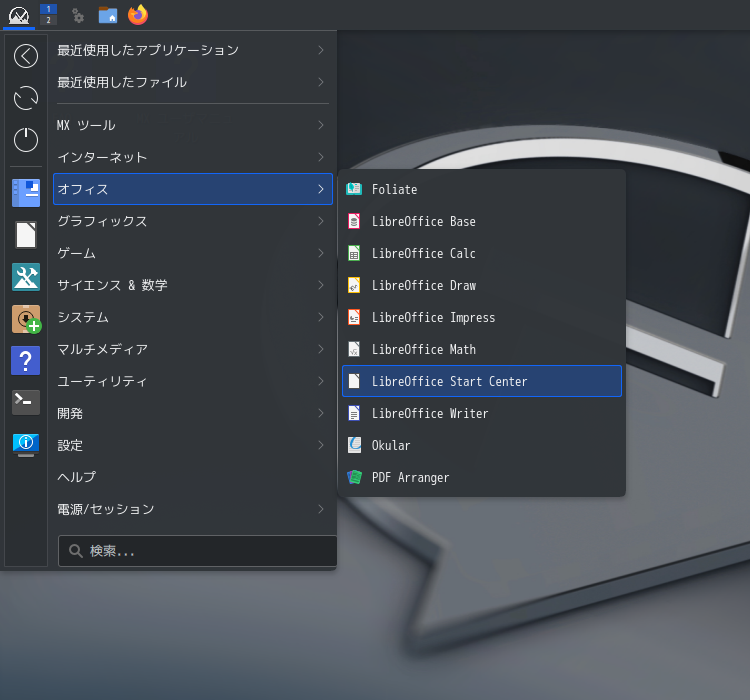Expand the マルチメディア submenu arrow
The width and height of the screenshot is (750, 700).
[x=321, y=349]
